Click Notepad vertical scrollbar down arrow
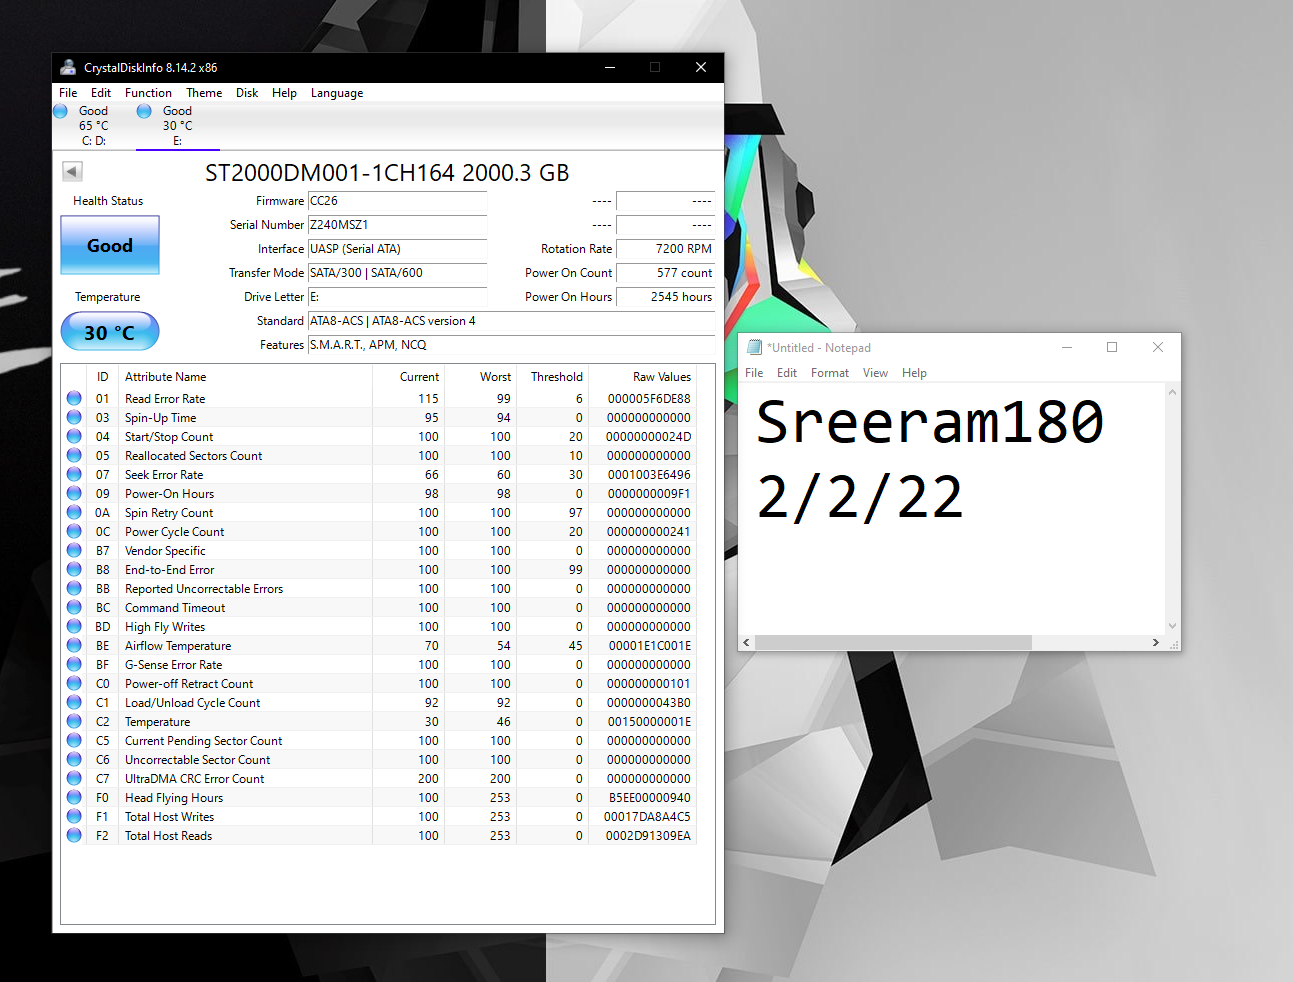 (1173, 626)
